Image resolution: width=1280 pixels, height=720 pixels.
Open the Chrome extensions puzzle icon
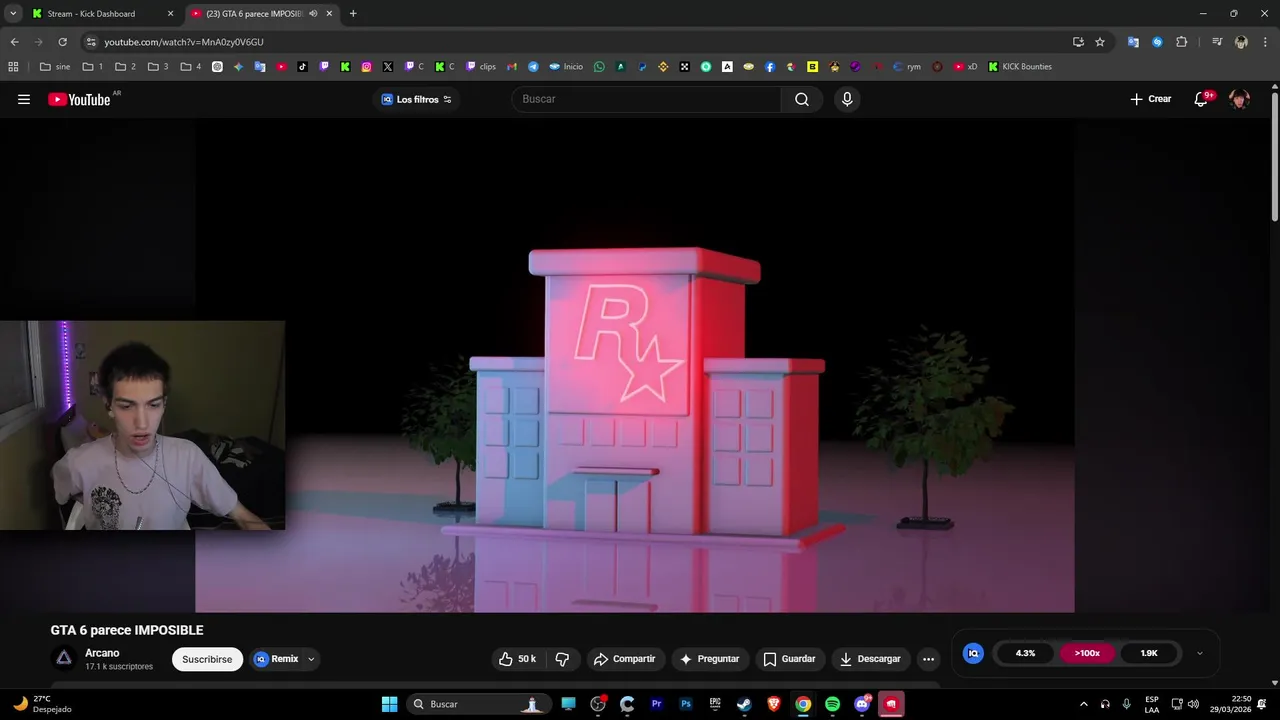coord(1182,42)
